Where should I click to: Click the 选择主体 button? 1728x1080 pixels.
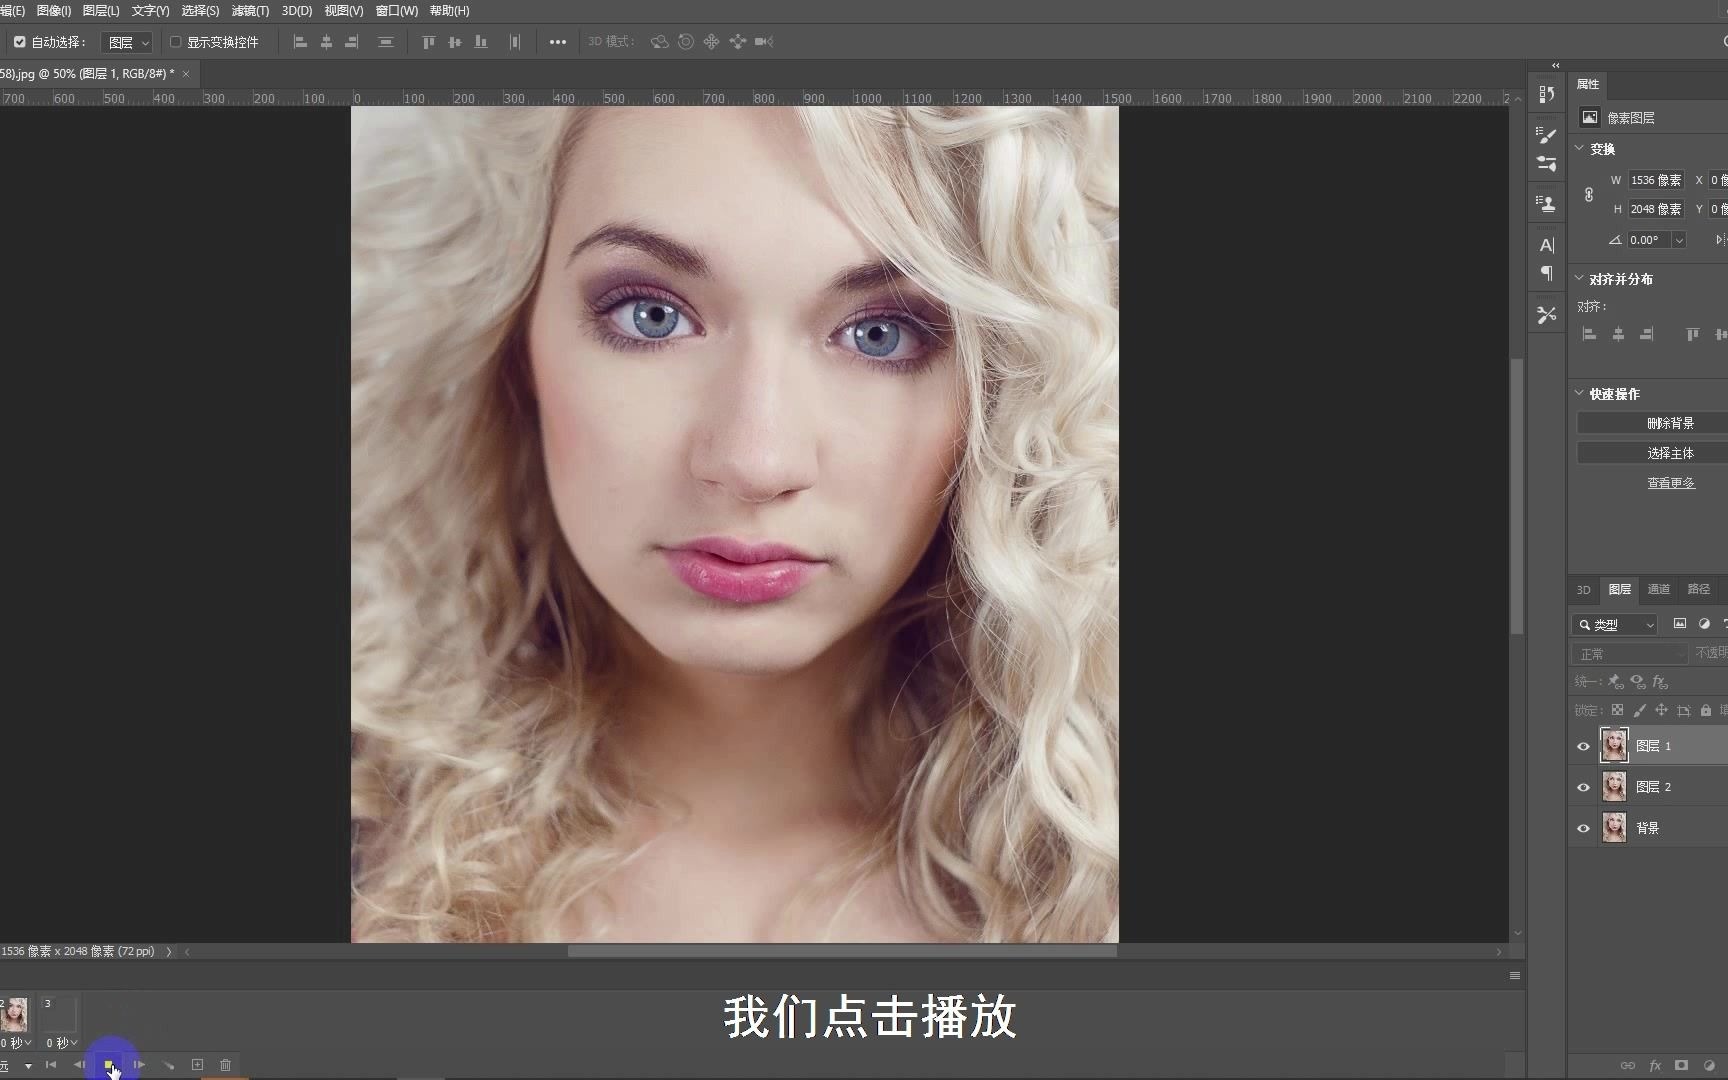[1671, 452]
